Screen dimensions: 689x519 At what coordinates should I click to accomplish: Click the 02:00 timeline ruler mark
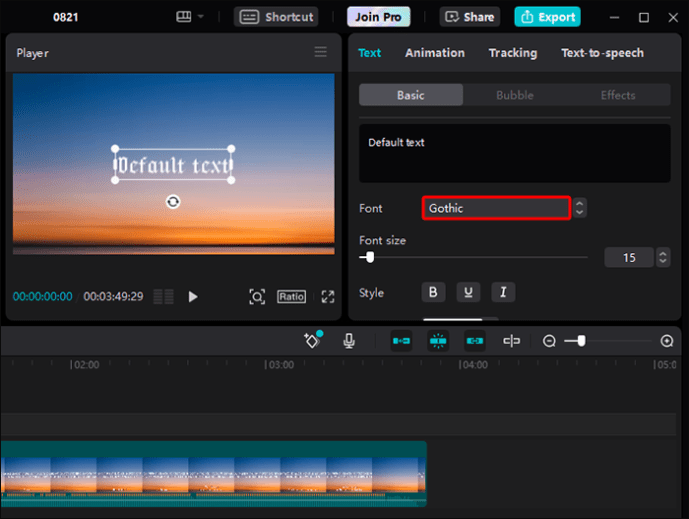pyautogui.click(x=85, y=365)
